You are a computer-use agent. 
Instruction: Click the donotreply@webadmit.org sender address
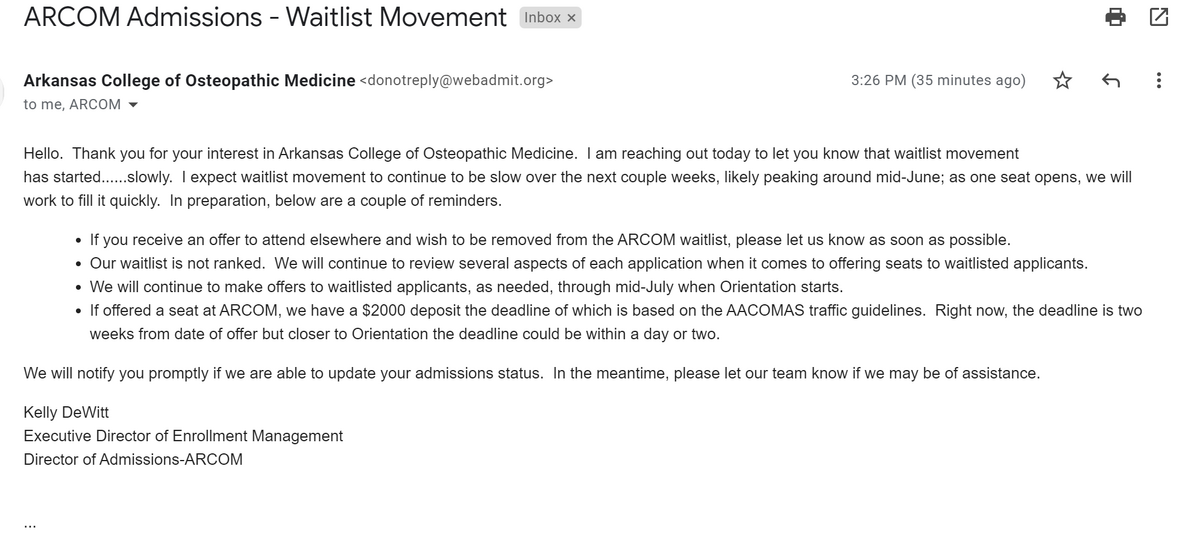(456, 81)
